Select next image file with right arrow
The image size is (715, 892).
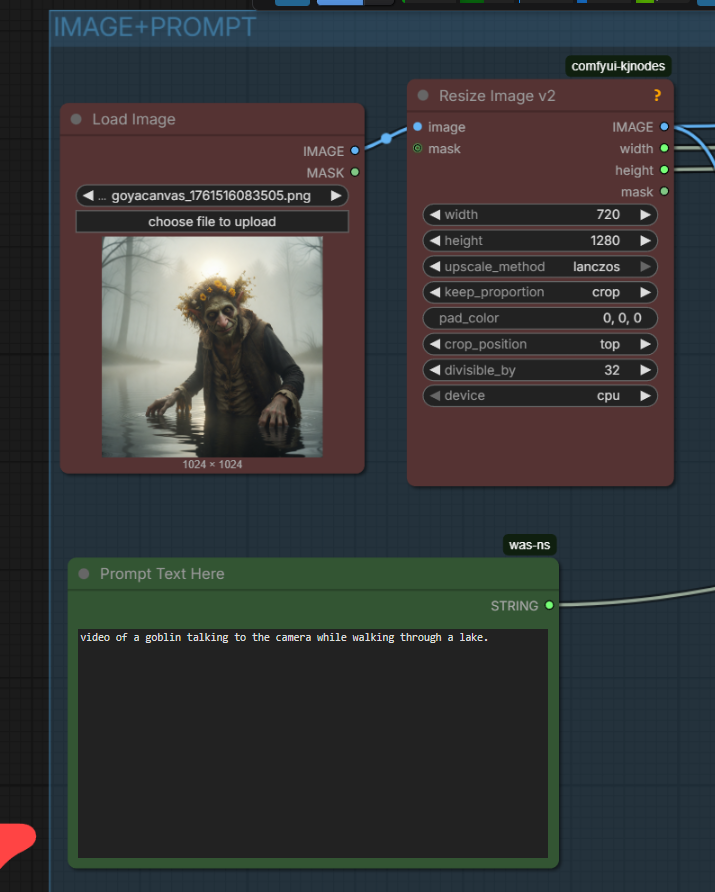(337, 196)
